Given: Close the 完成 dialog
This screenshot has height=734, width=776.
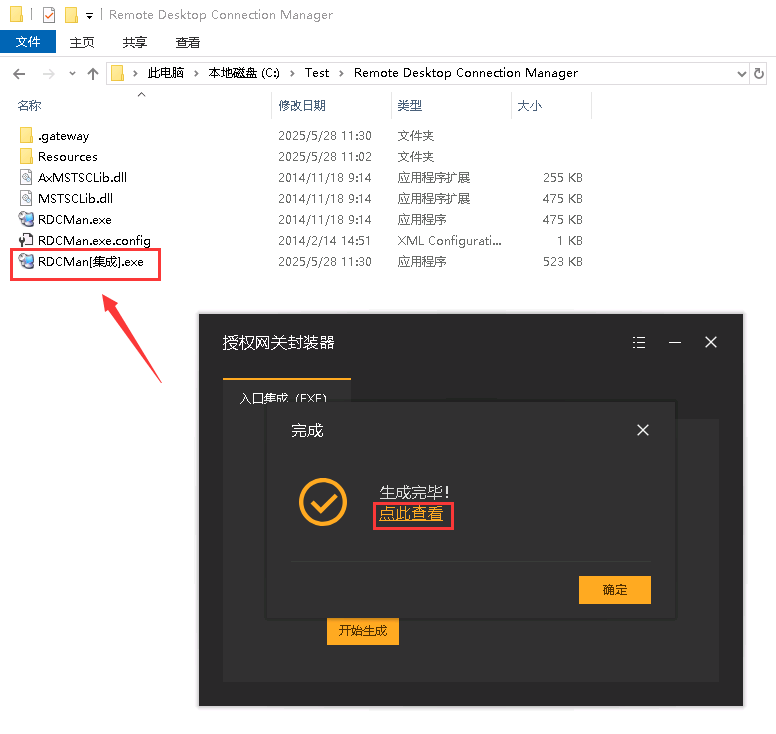Looking at the screenshot, I should (643, 430).
